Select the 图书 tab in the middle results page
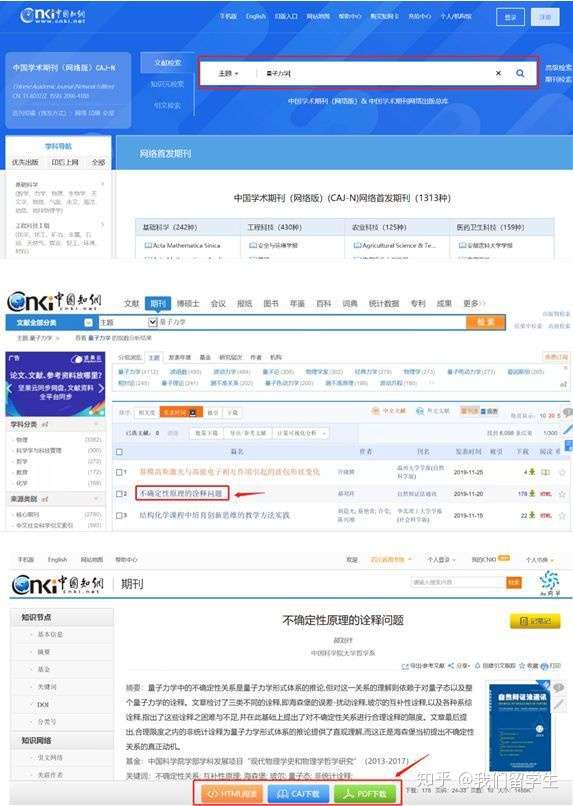573x806 pixels. [x=270, y=303]
